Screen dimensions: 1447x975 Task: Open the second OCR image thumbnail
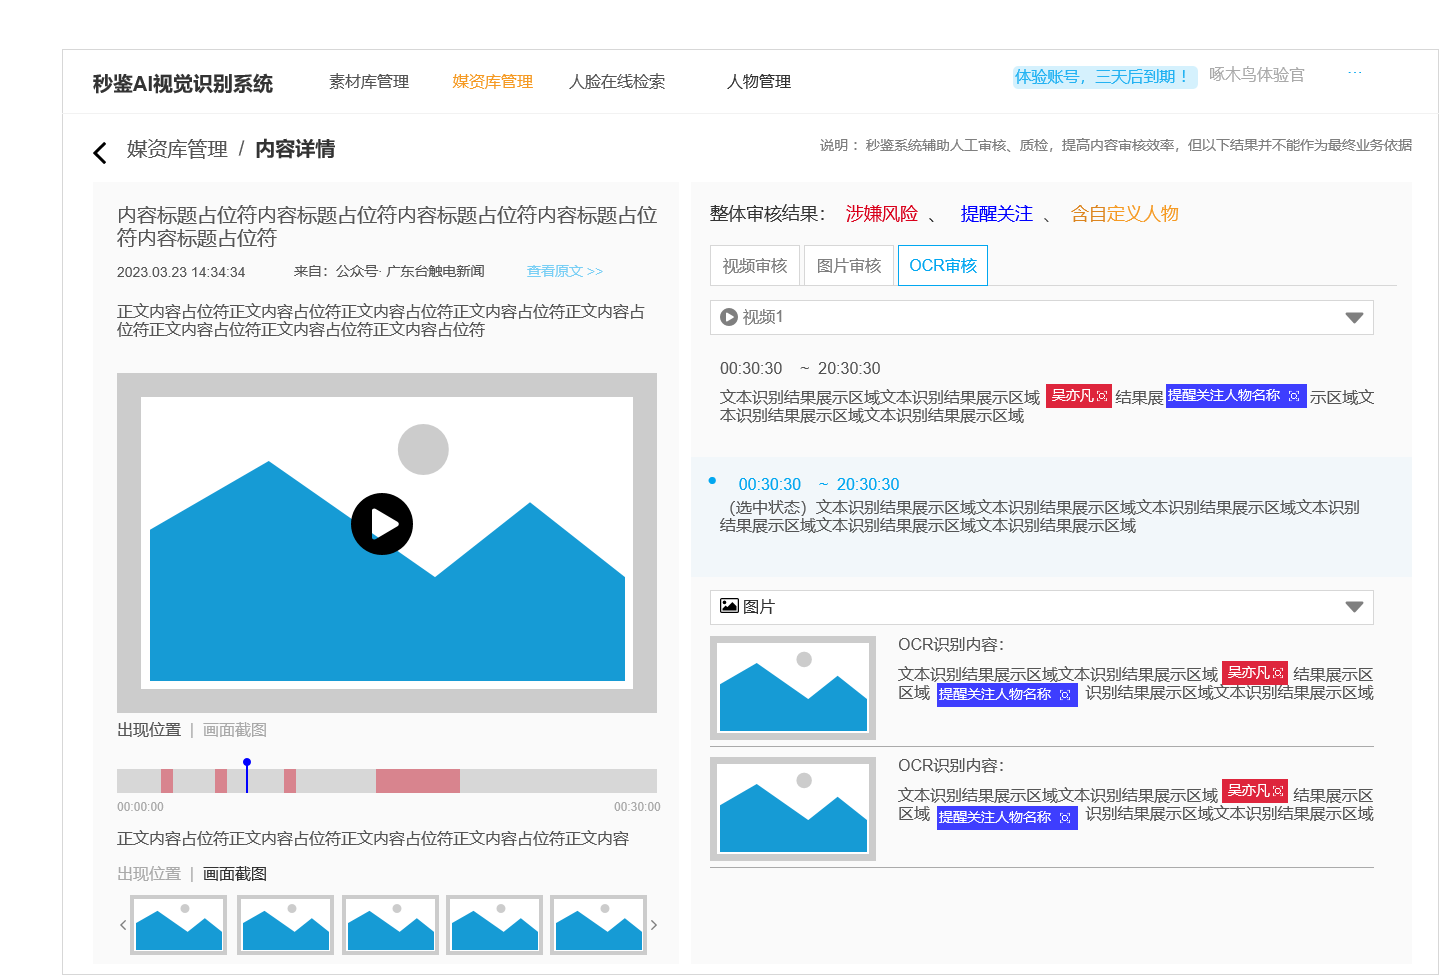[793, 809]
